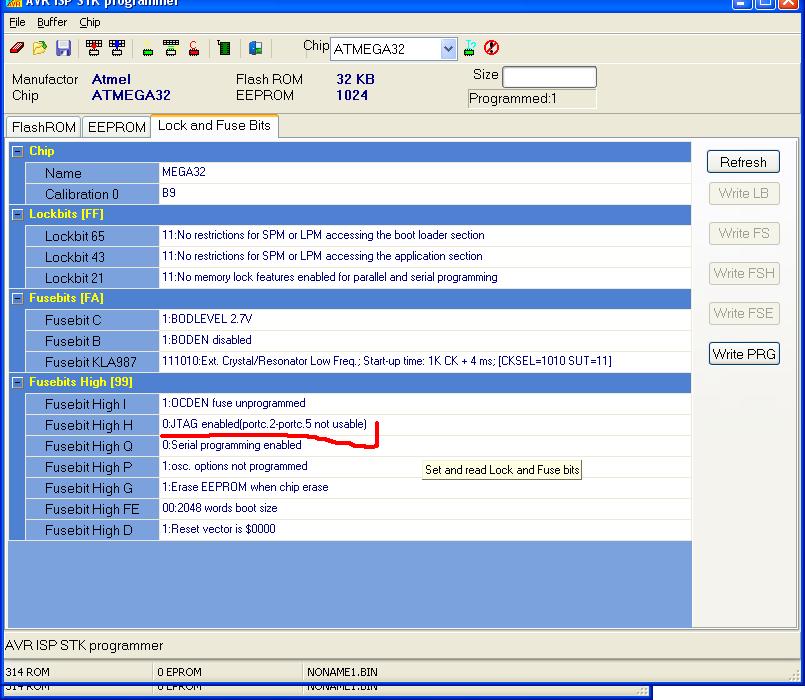This screenshot has width=805, height=700.
Task: Click the identify chip icon beside dropdown
Action: click(x=469, y=48)
